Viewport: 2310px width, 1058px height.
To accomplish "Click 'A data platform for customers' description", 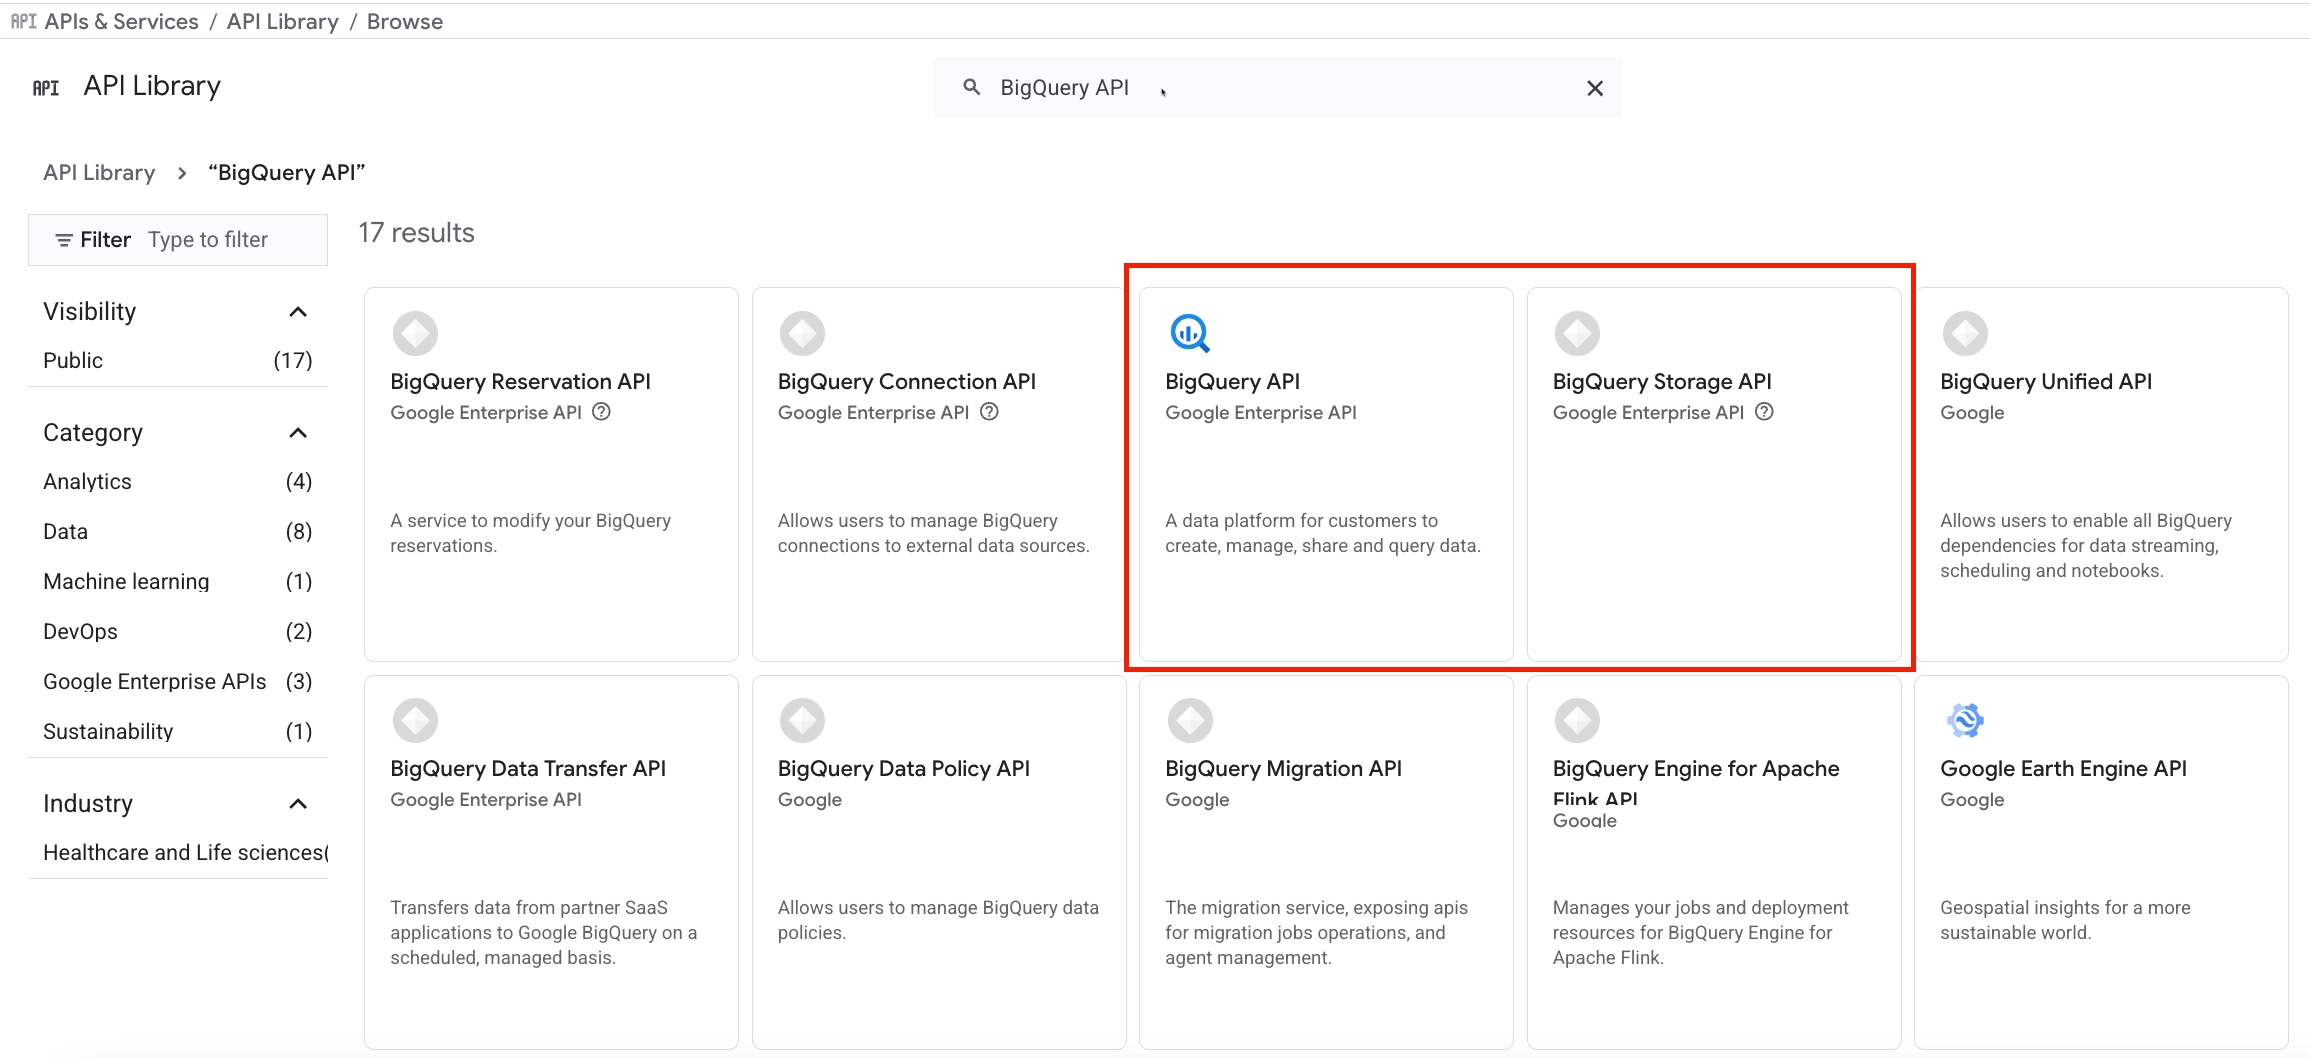I will pos(1323,533).
